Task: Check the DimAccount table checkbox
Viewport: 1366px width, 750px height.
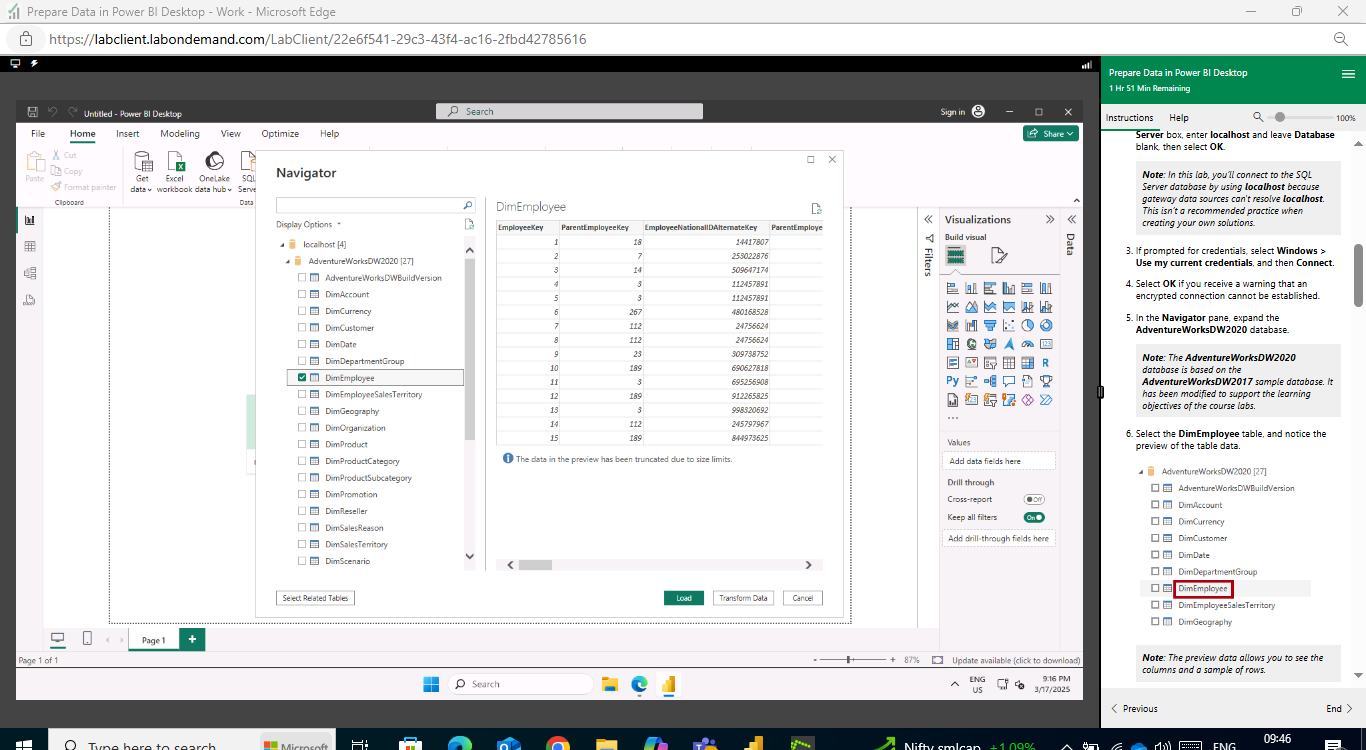Action: pyautogui.click(x=302, y=295)
